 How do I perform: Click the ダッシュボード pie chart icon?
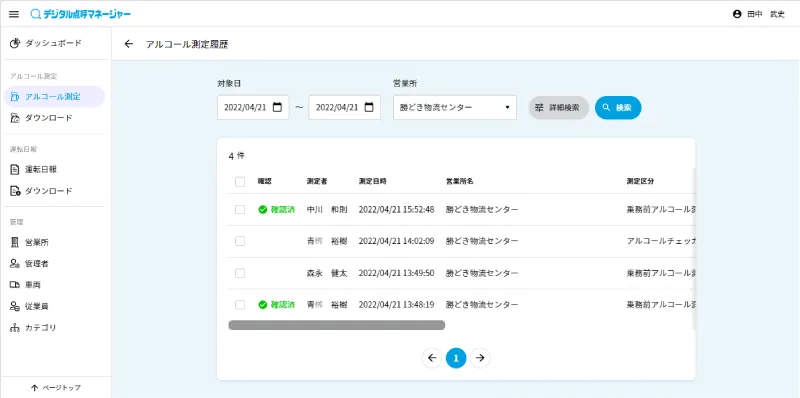(x=15, y=43)
